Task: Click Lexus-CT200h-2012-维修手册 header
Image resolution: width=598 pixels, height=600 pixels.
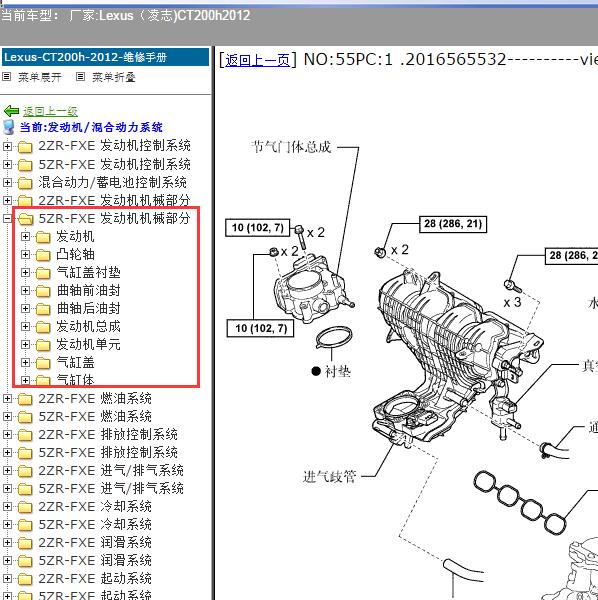Action: pyautogui.click(x=105, y=57)
